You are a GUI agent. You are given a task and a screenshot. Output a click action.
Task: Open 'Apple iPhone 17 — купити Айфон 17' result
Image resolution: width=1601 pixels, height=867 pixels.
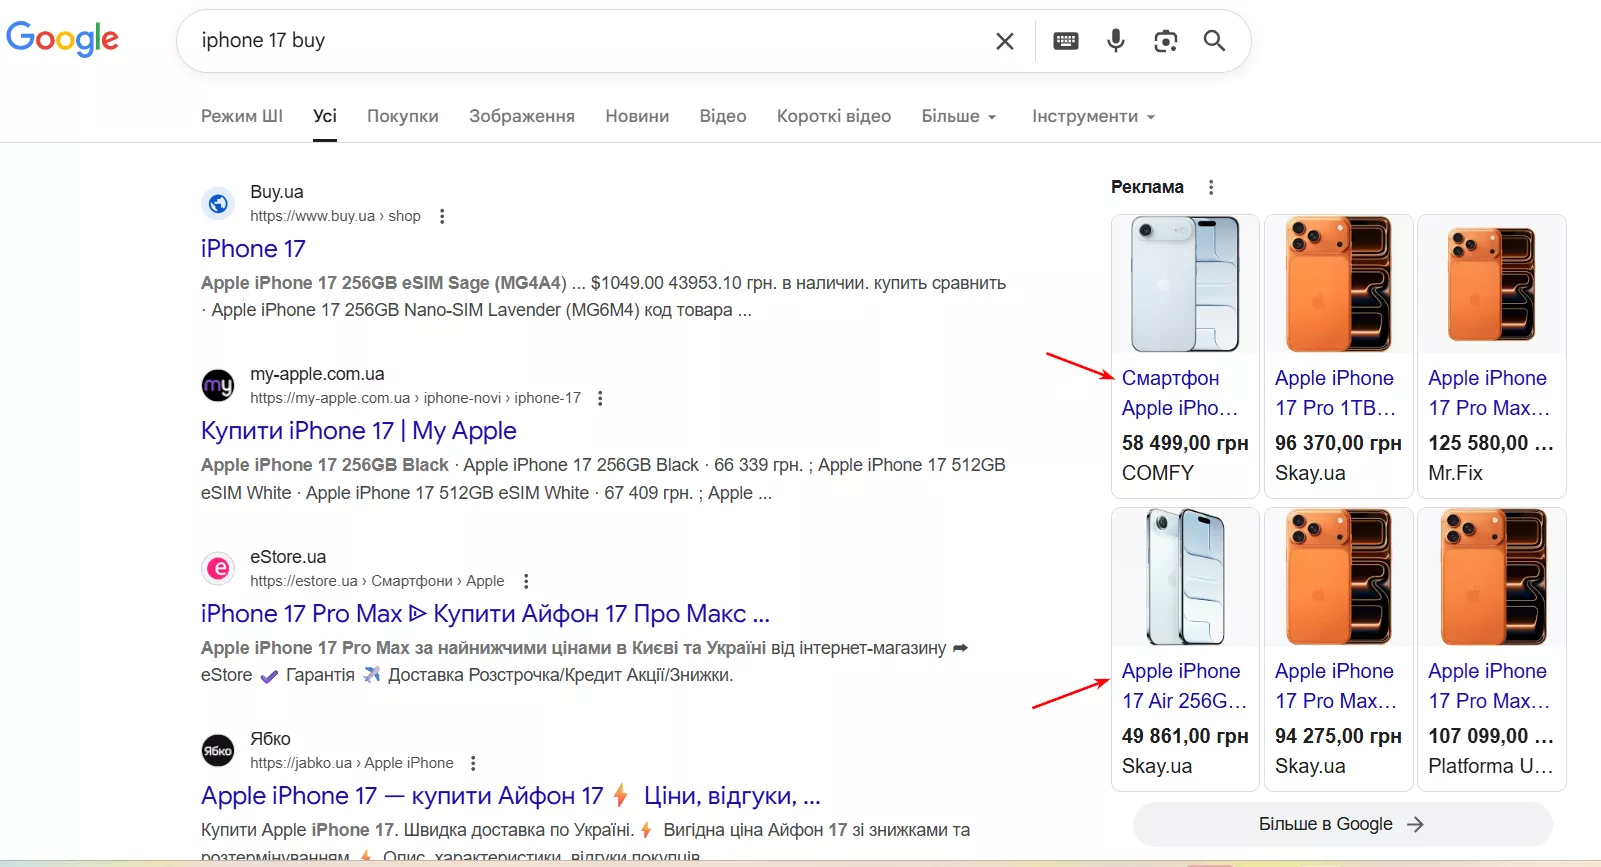511,796
